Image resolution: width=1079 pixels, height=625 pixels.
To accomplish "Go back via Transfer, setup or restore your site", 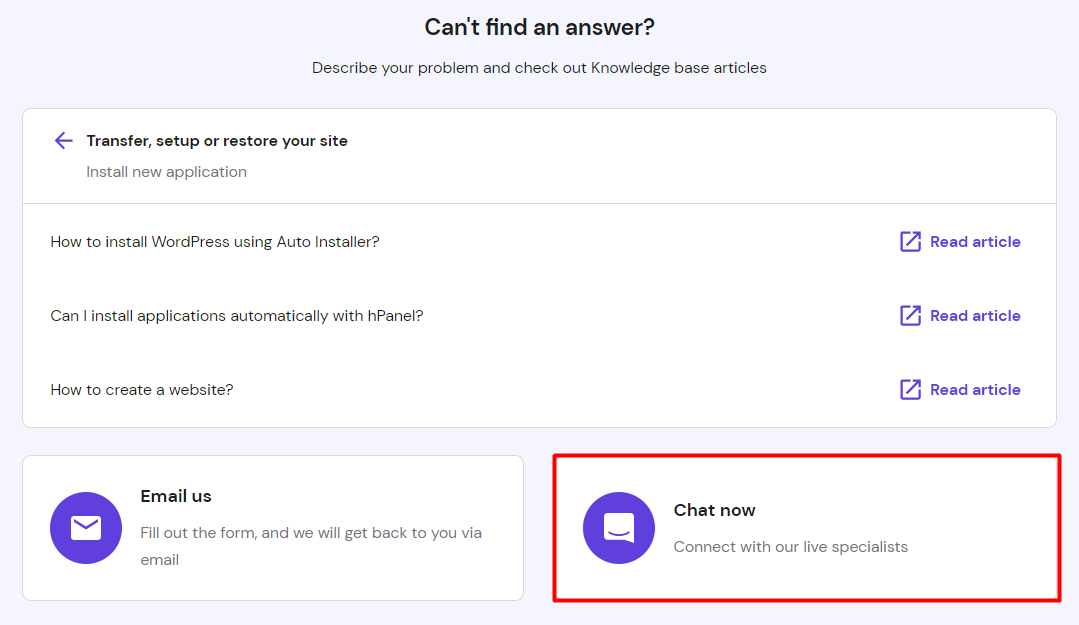I will pyautogui.click(x=217, y=140).
